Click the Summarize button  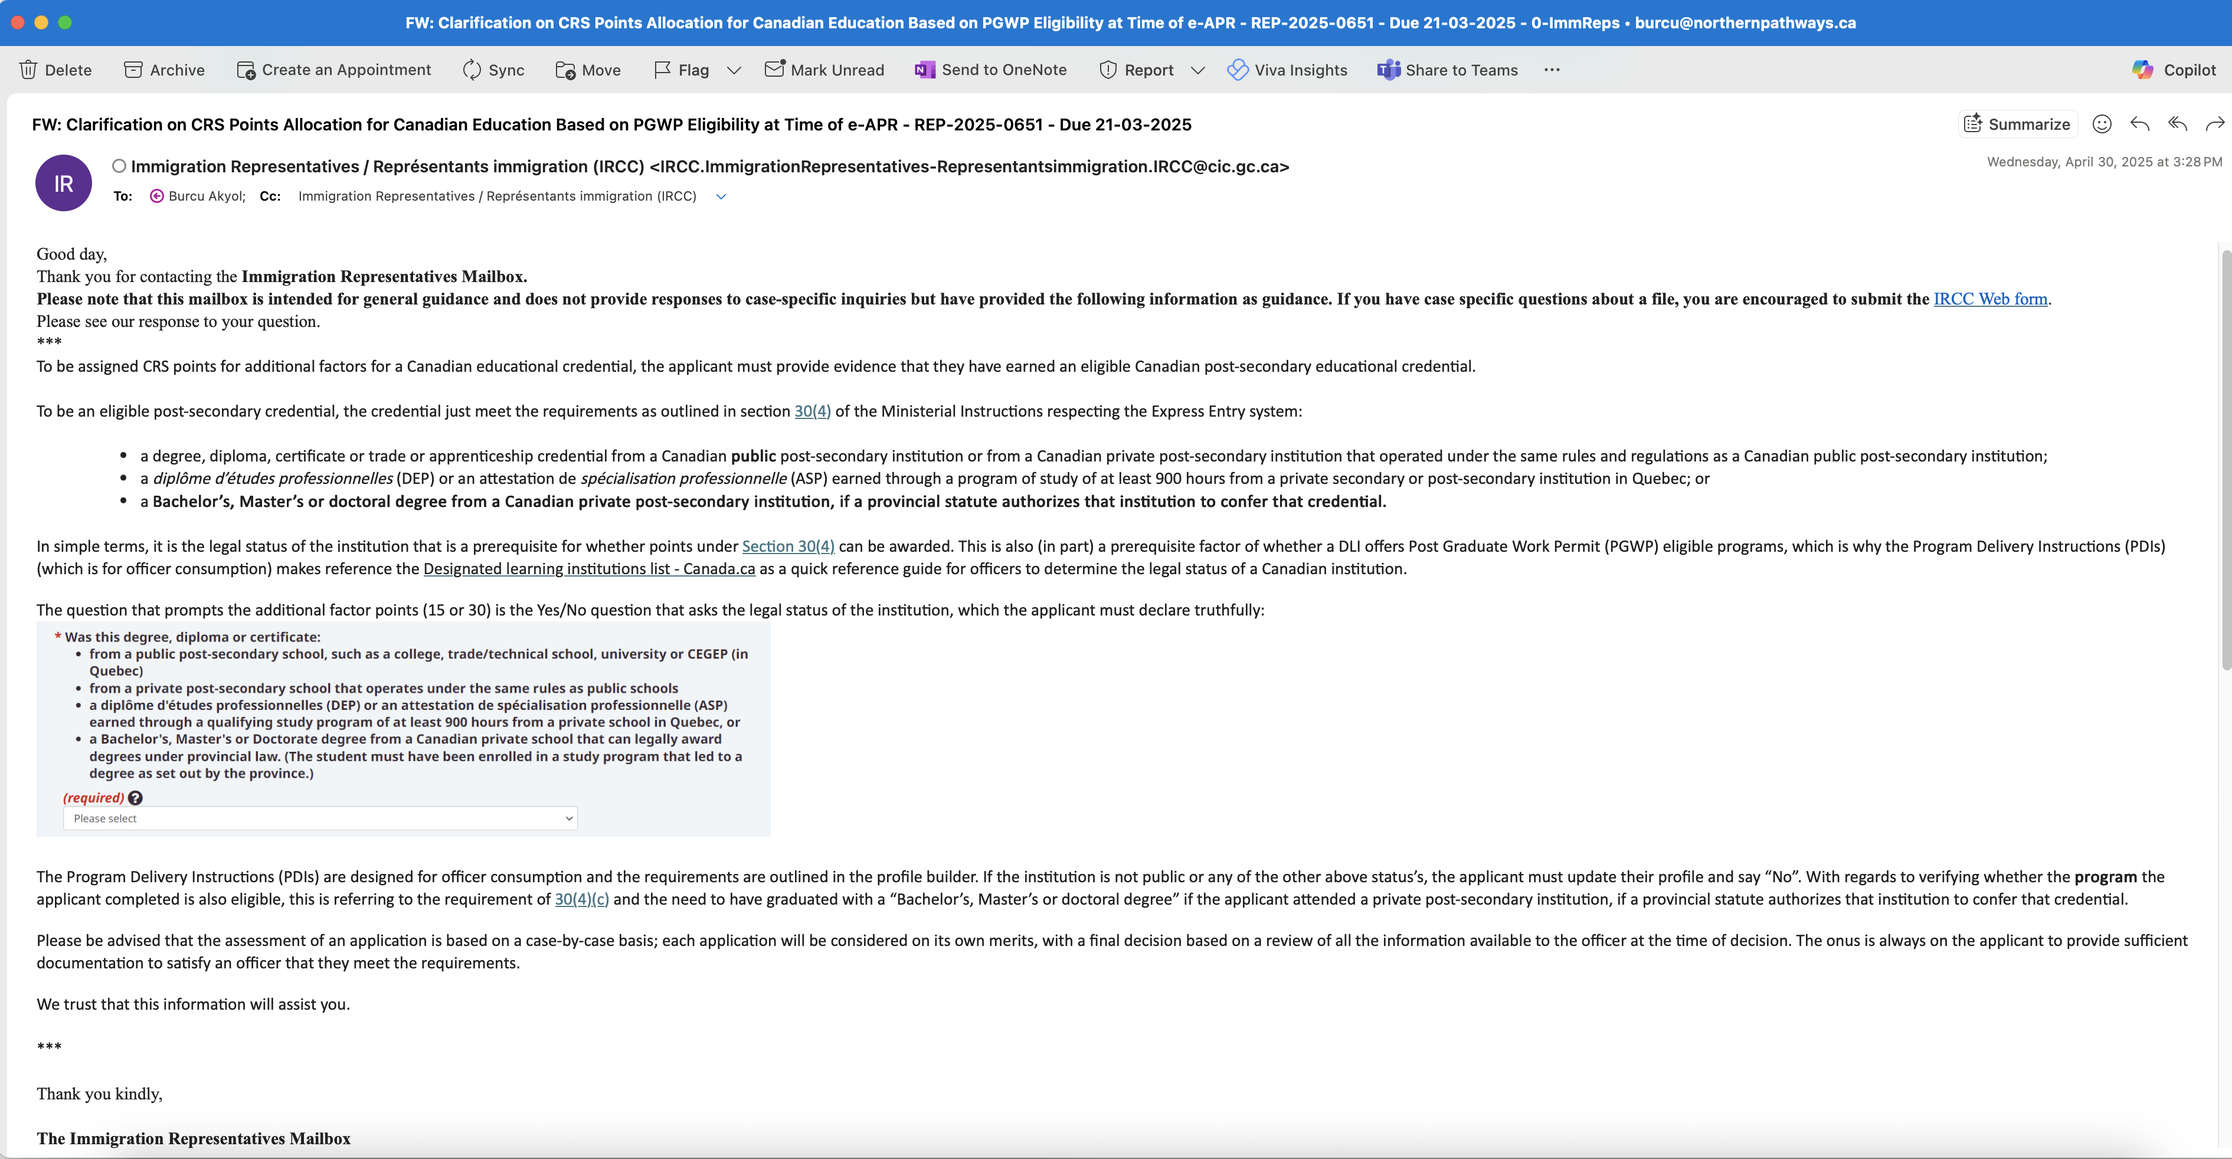click(x=2017, y=124)
